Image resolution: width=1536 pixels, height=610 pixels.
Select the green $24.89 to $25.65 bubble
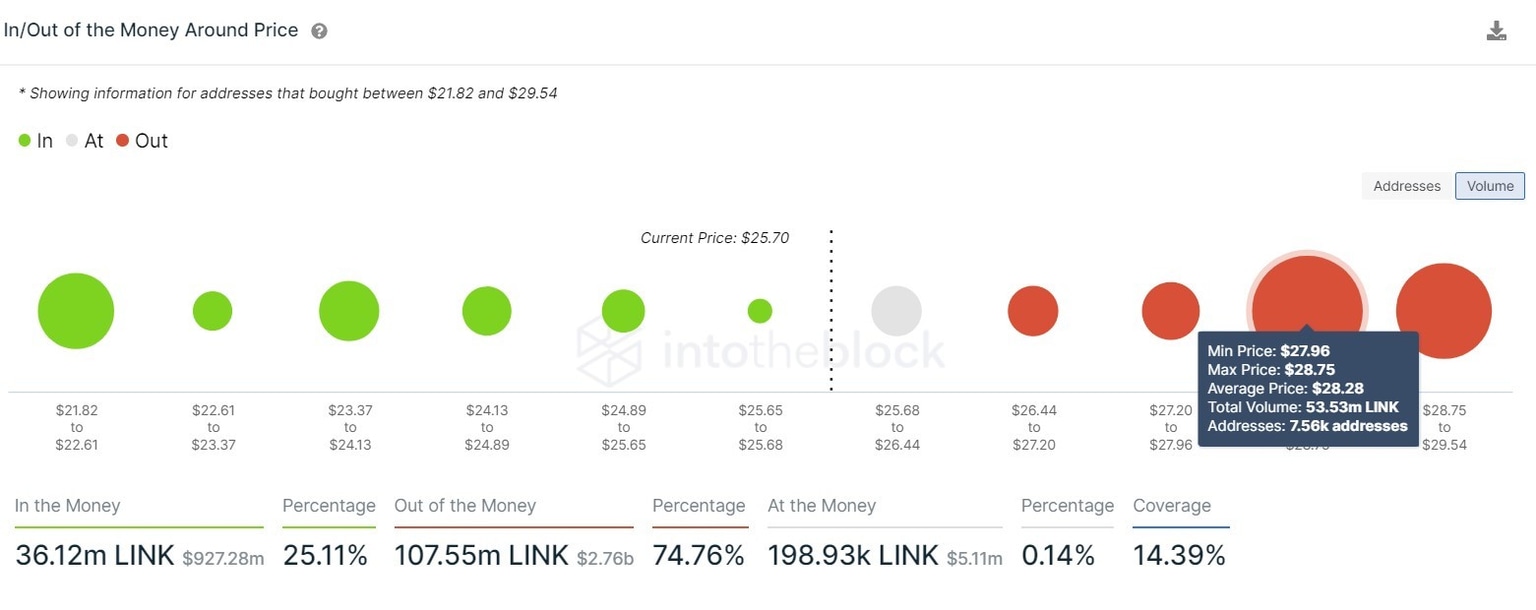coord(623,311)
